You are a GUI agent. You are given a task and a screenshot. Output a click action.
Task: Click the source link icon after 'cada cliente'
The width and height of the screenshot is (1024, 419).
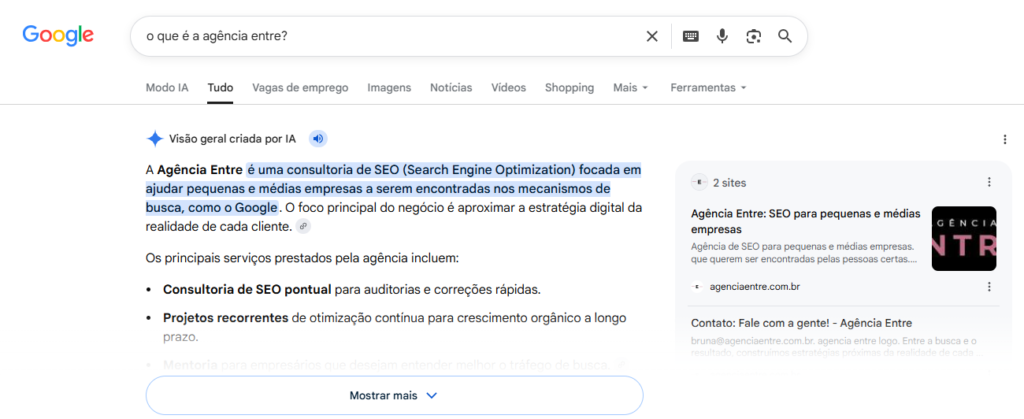pyautogui.click(x=303, y=227)
